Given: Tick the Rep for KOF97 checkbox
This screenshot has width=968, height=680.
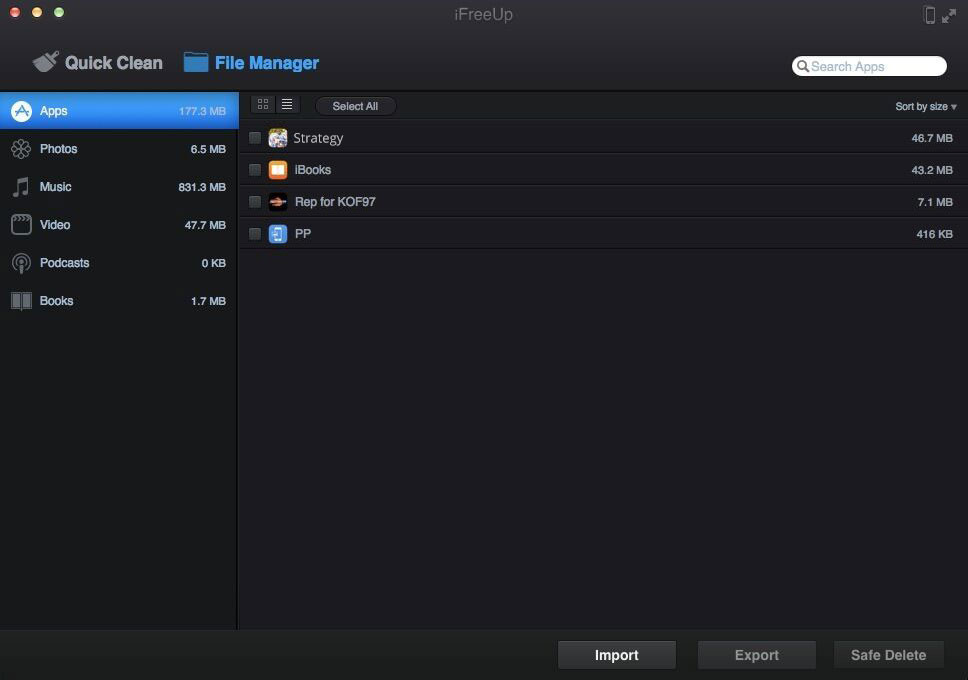Looking at the screenshot, I should coord(254,202).
